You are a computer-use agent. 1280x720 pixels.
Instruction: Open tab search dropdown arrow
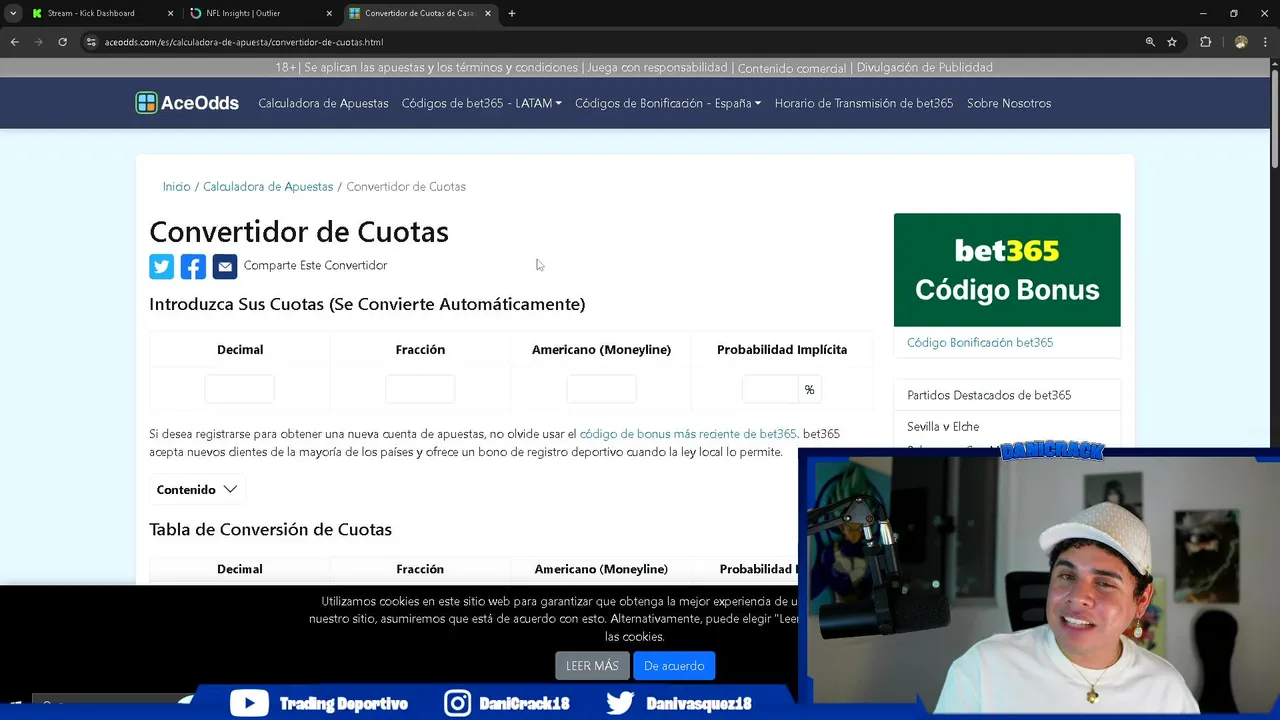[13, 13]
